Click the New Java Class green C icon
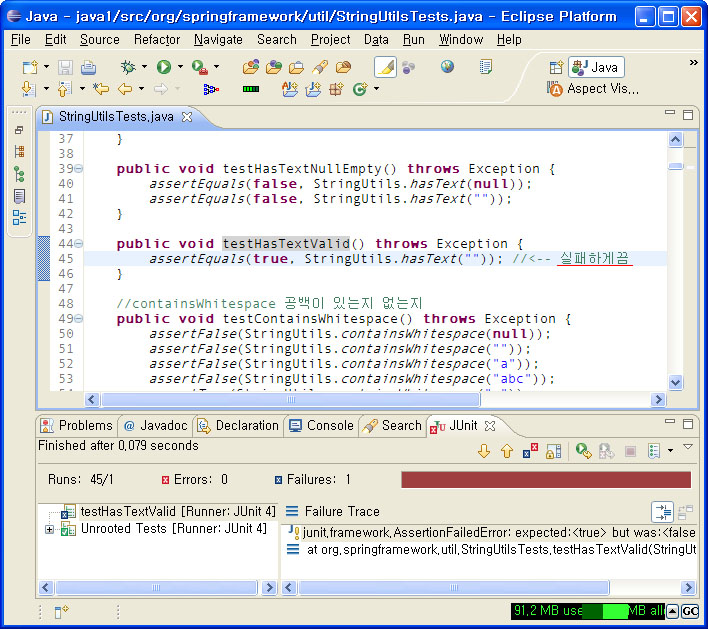This screenshot has width=708, height=629. pyautogui.click(x=360, y=89)
